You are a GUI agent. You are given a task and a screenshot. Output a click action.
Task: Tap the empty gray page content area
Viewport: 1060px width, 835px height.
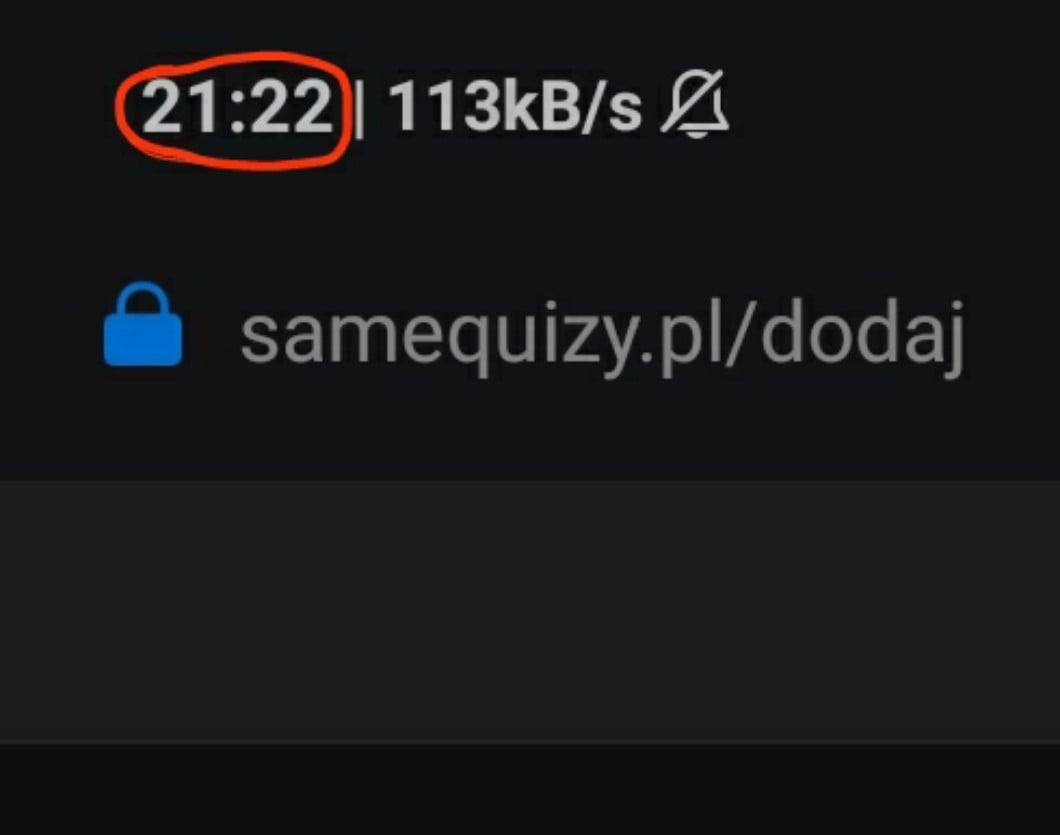(x=530, y=610)
